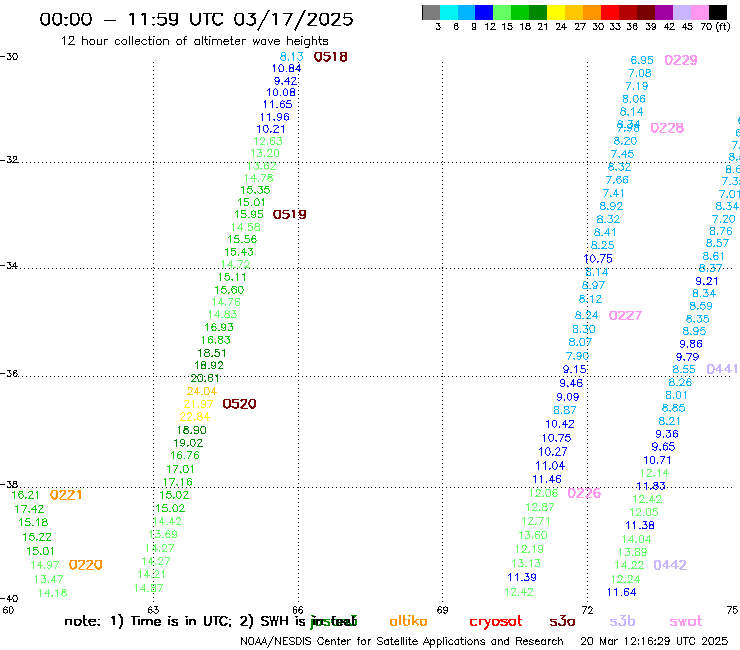Select the wave height value 8.92
Screen dimensions: 740x650
pos(611,206)
